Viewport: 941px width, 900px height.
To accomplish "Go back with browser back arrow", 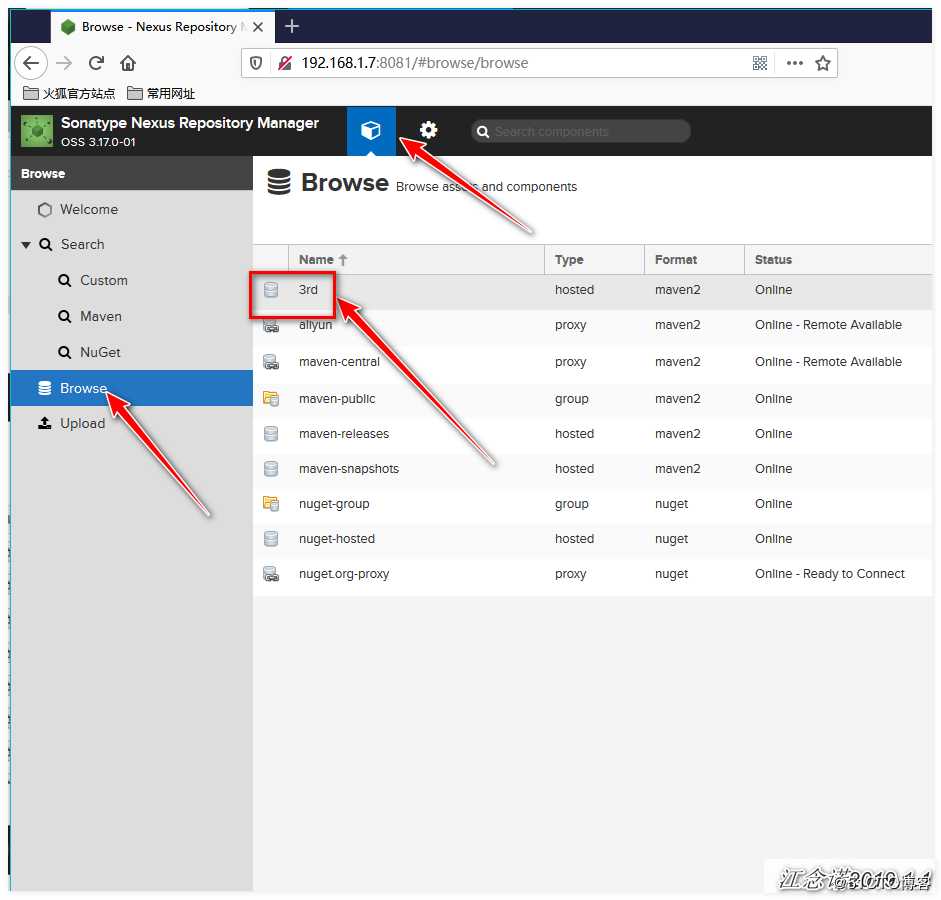I will coord(31,62).
